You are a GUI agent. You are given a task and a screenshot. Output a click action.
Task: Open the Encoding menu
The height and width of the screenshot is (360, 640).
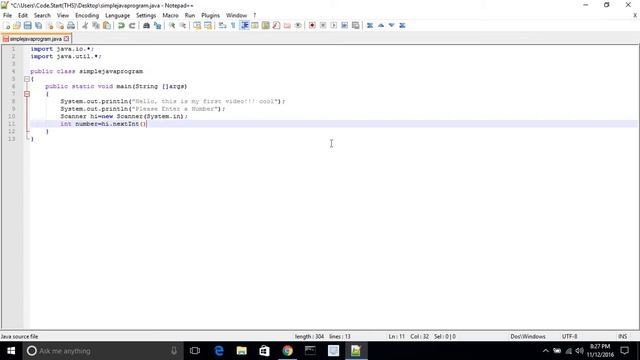(87, 15)
